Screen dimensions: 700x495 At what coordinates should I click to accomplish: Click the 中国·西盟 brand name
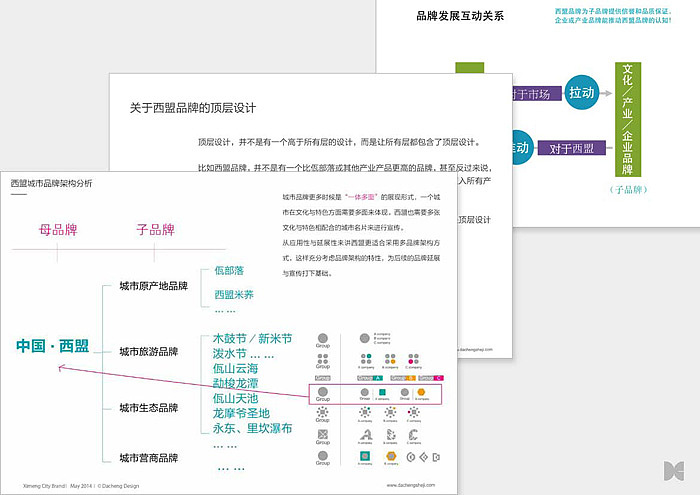click(53, 346)
